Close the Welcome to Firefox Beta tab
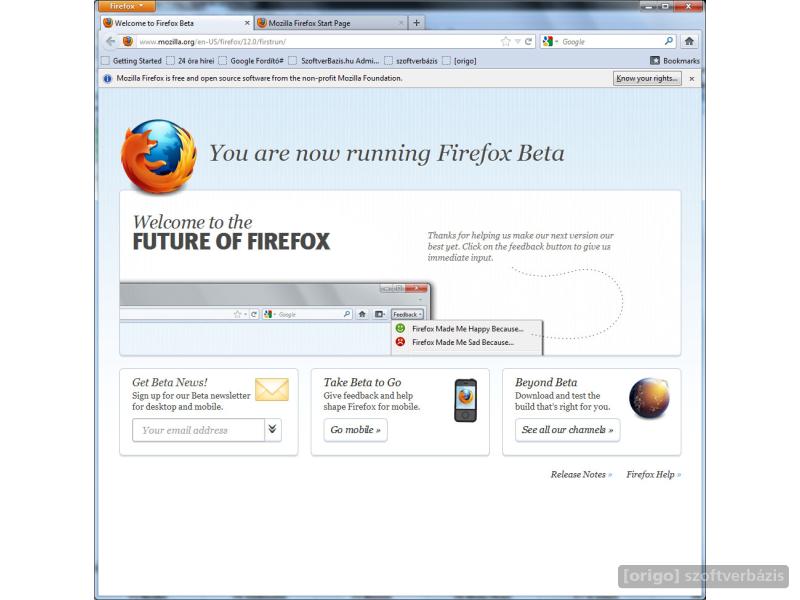Image resolution: width=800 pixels, height=600 pixels. (x=247, y=23)
